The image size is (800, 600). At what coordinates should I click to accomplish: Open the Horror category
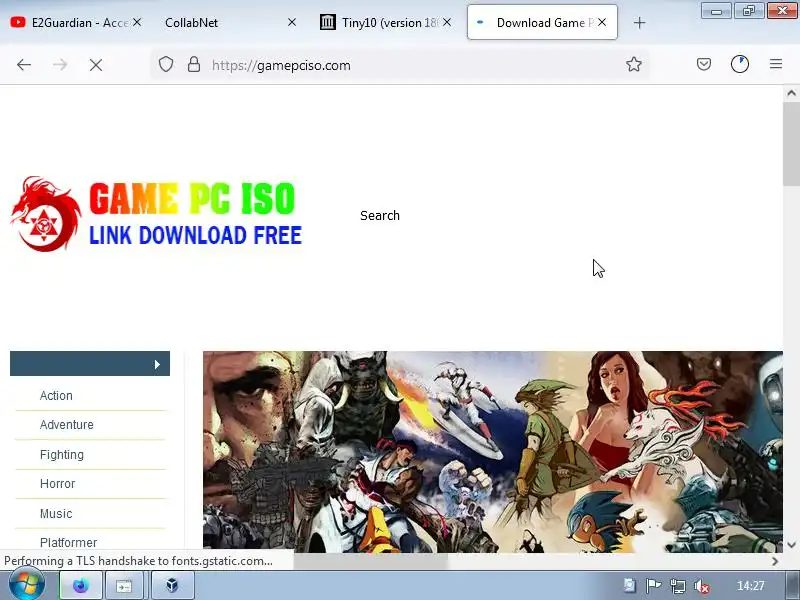pyautogui.click(x=58, y=483)
